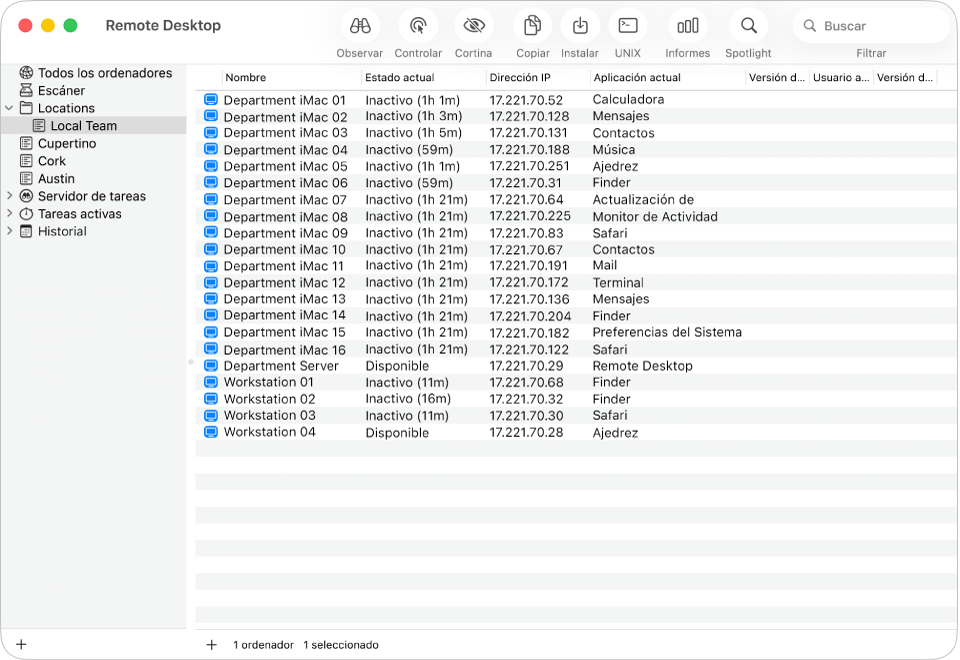The height and width of the screenshot is (660, 960).
Task: Click the Observar toolbar icon
Action: 359,25
